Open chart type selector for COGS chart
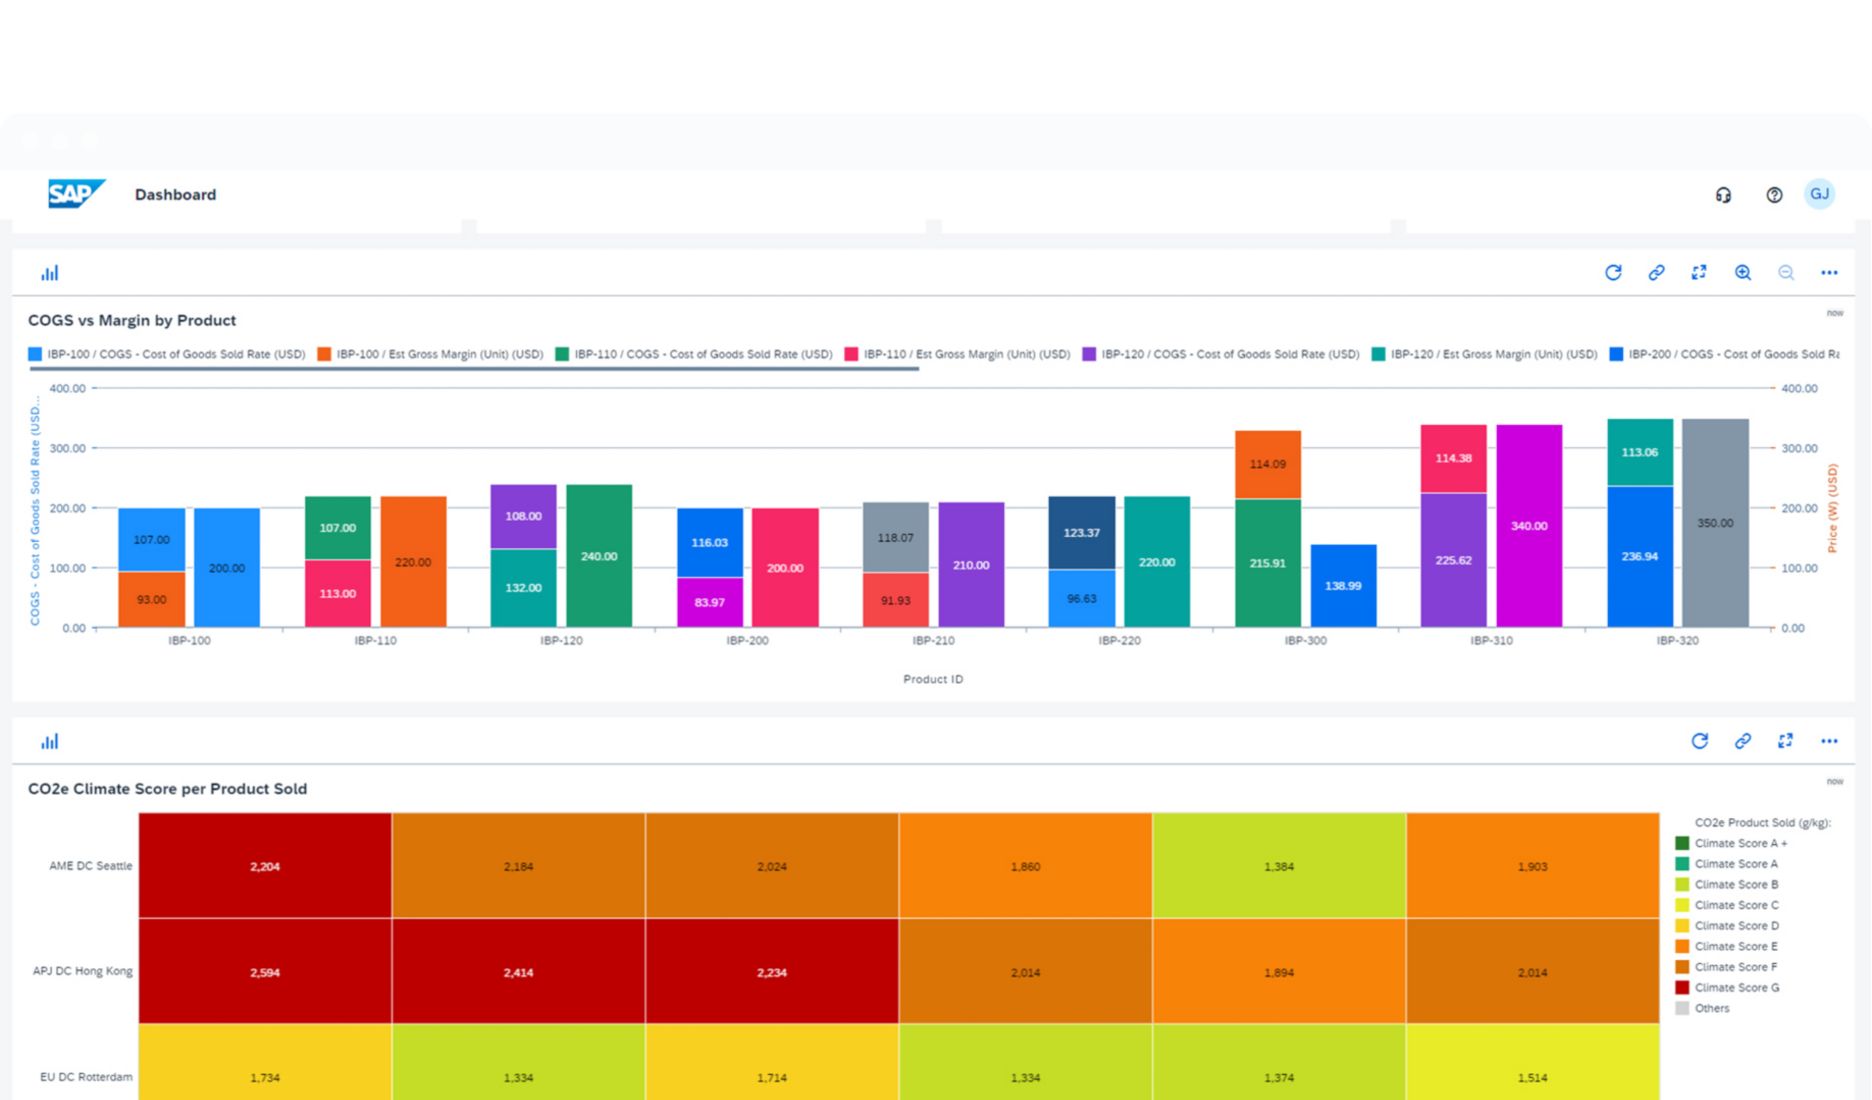Screen dimensions: 1872x1100 pos(50,273)
